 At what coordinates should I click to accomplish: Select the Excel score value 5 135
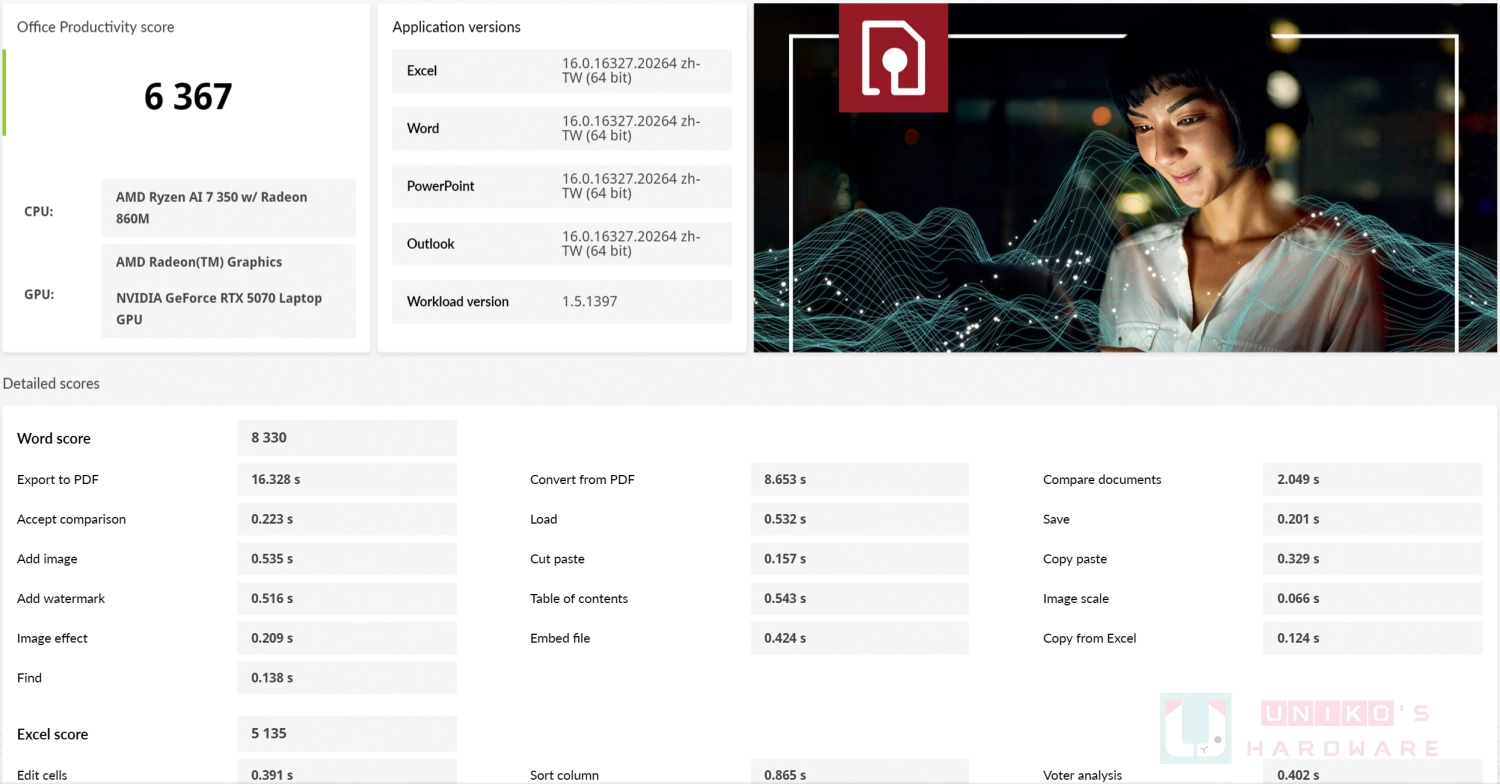347,734
